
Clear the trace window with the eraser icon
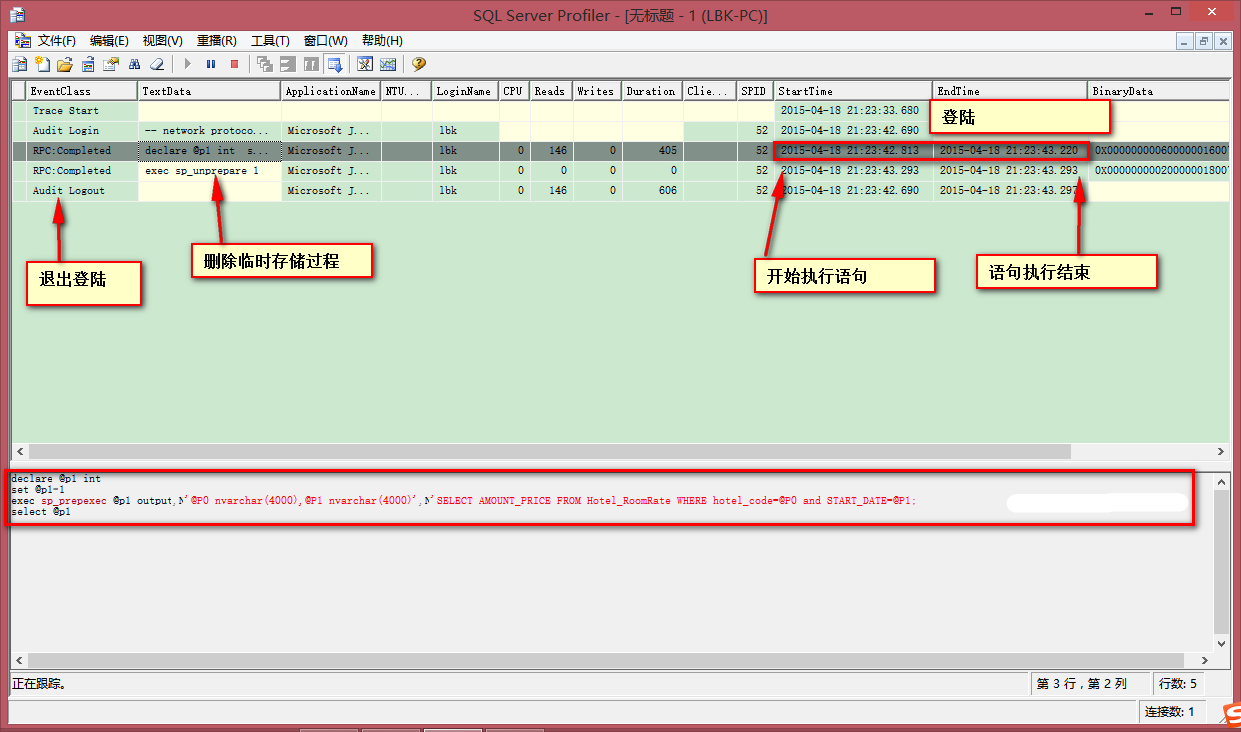click(x=157, y=65)
